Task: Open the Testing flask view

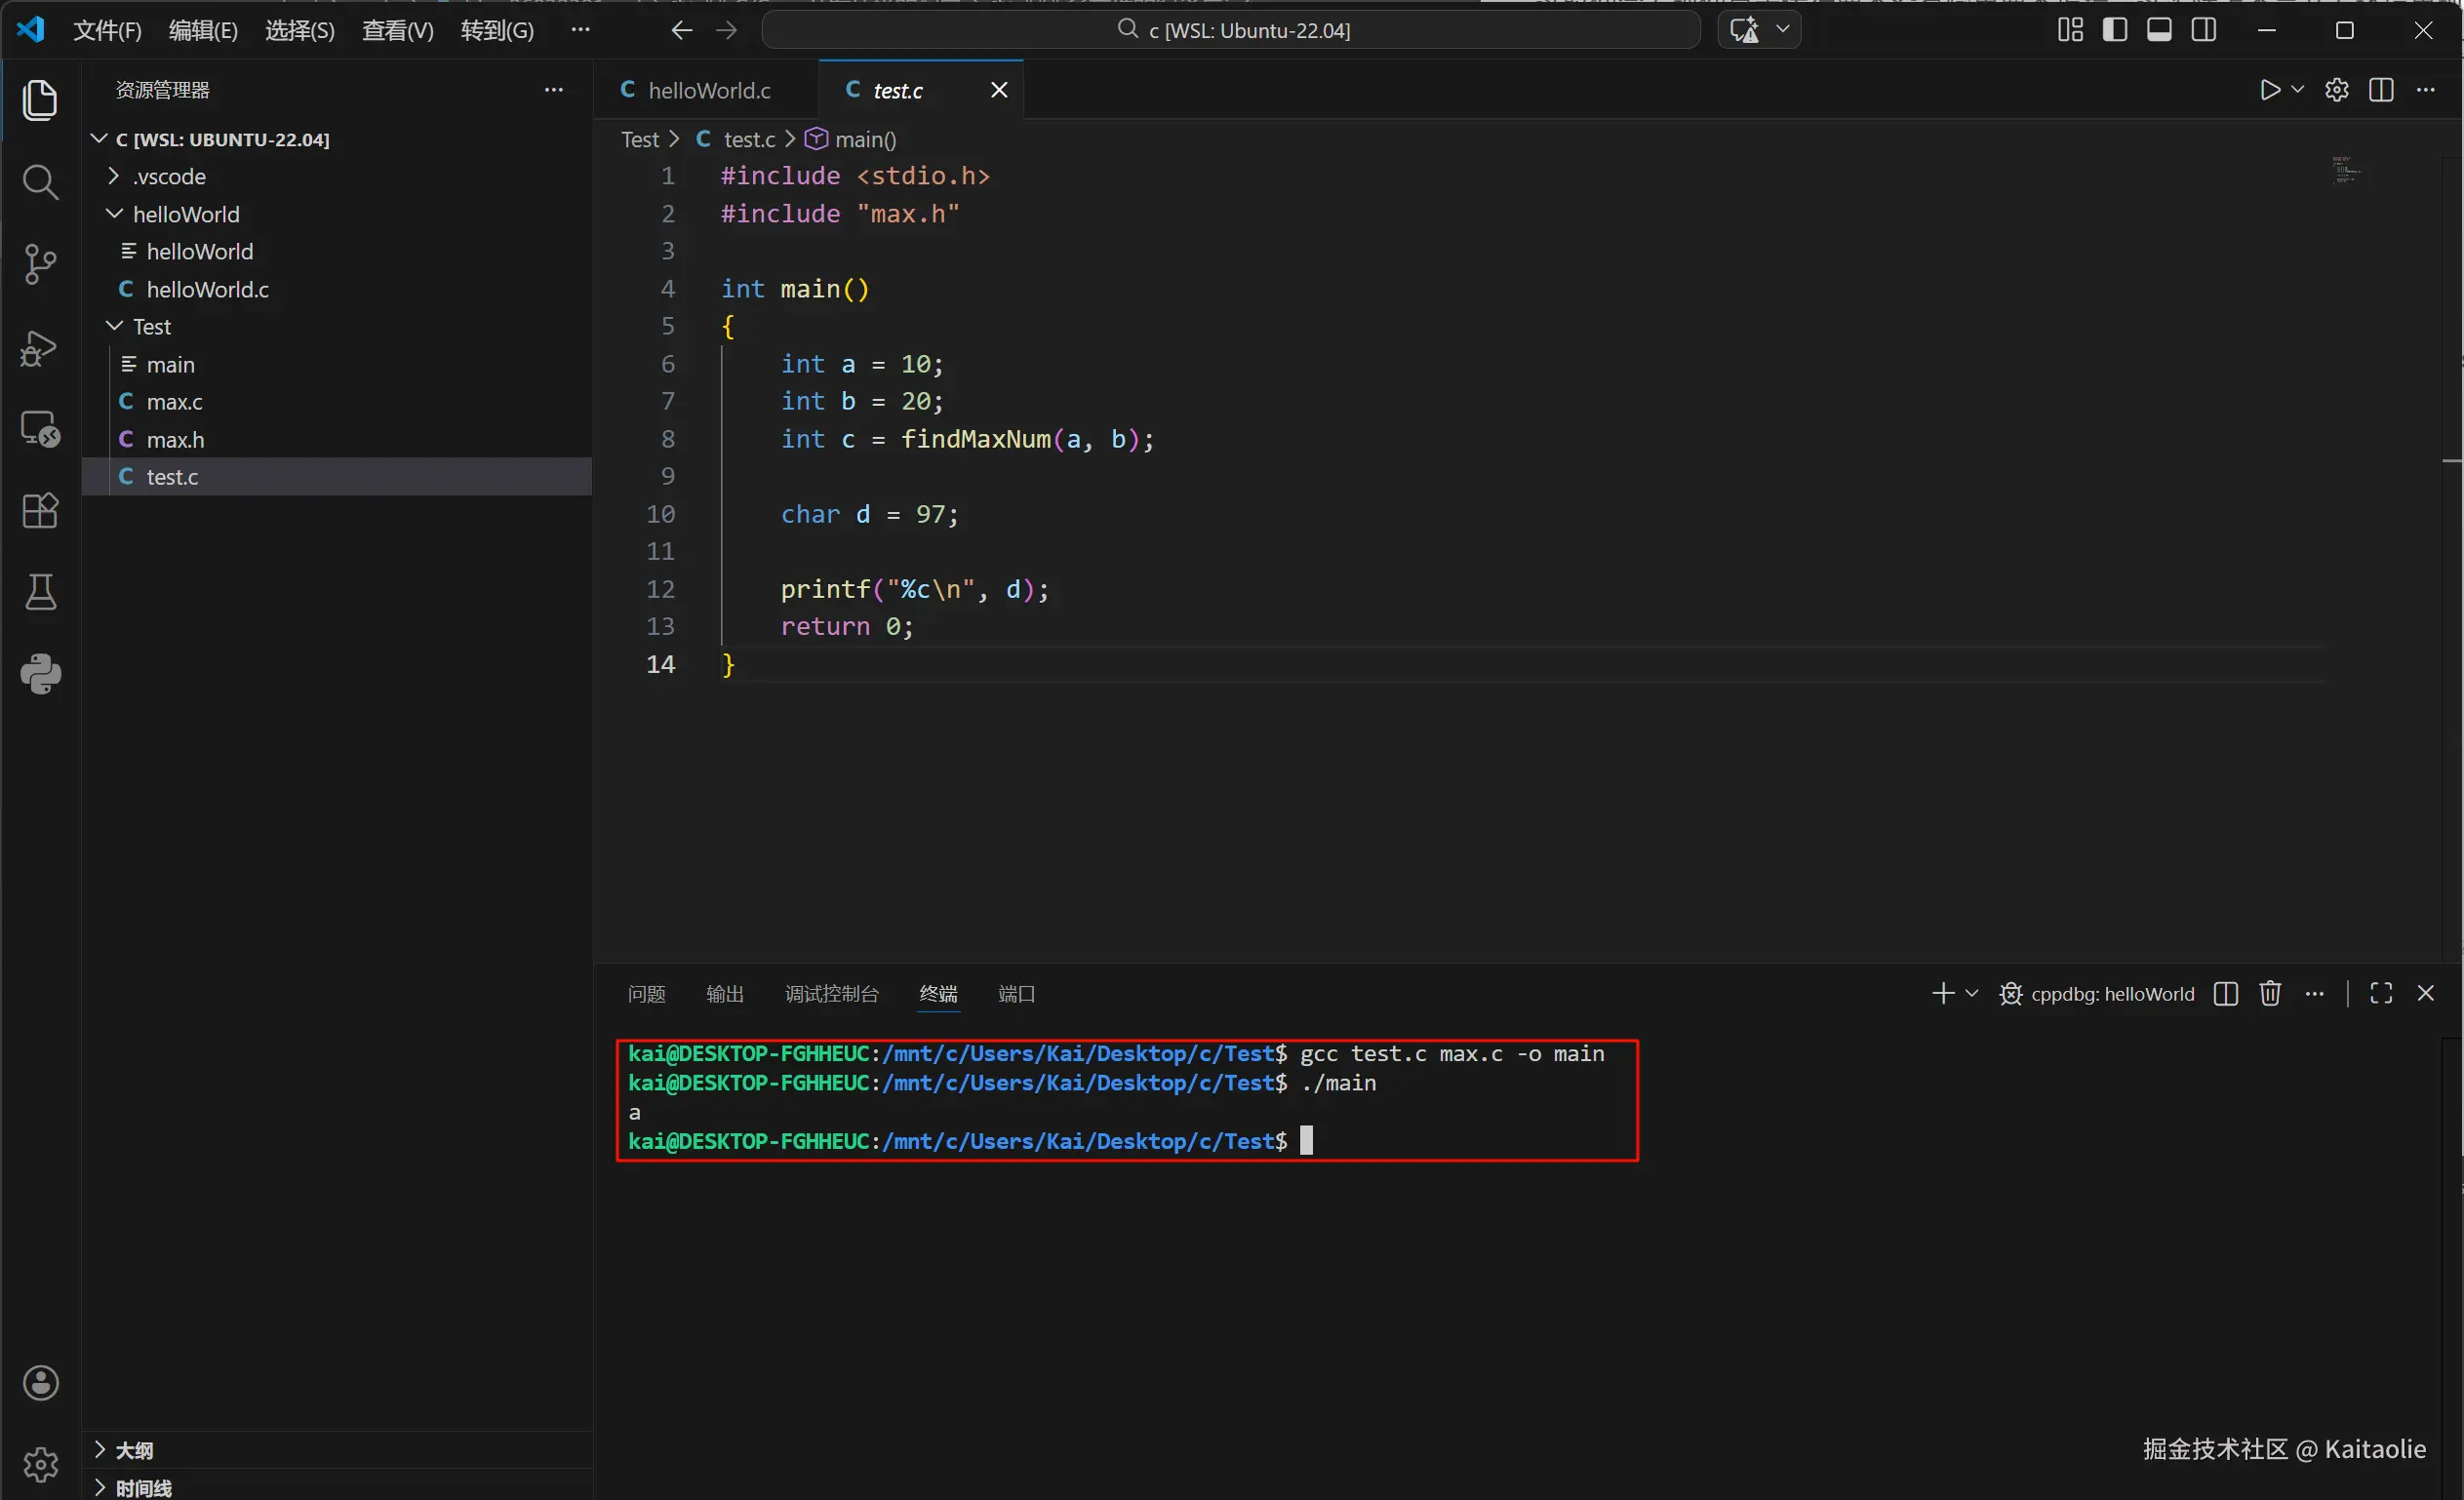Action: (40, 592)
